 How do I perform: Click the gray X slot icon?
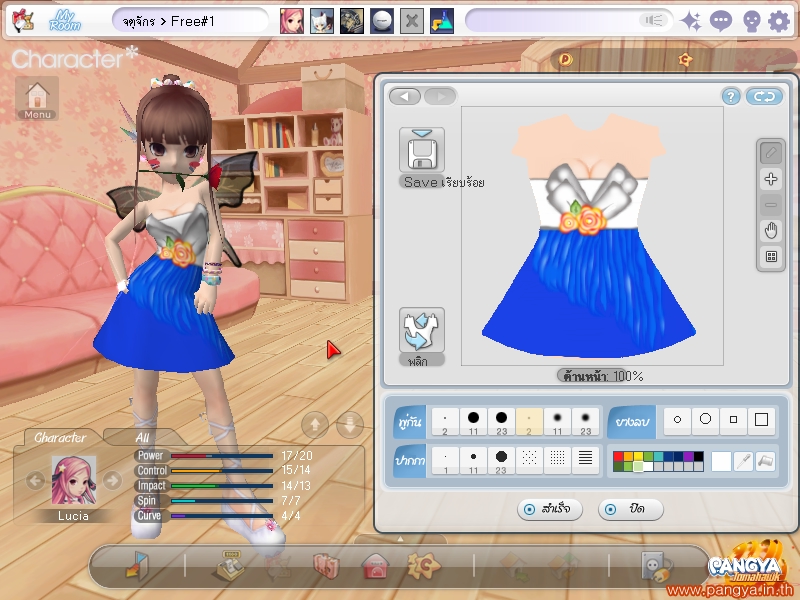(412, 21)
